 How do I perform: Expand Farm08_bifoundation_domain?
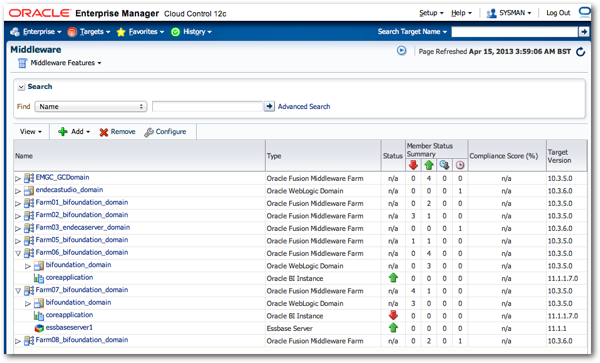[x=18, y=341]
